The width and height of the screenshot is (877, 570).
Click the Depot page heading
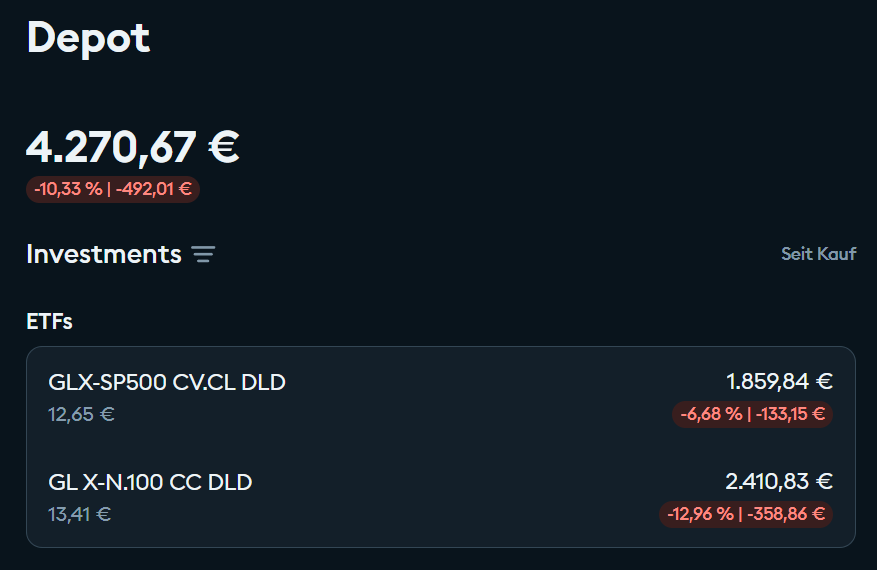(x=88, y=38)
